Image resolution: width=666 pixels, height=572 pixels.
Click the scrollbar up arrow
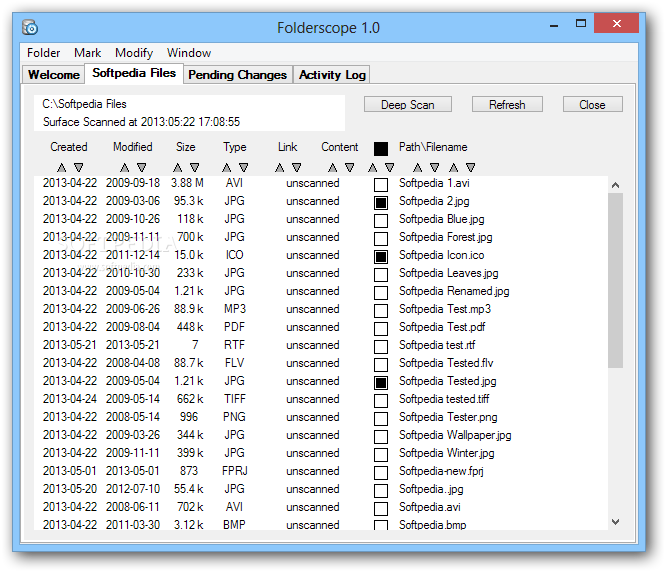click(615, 185)
